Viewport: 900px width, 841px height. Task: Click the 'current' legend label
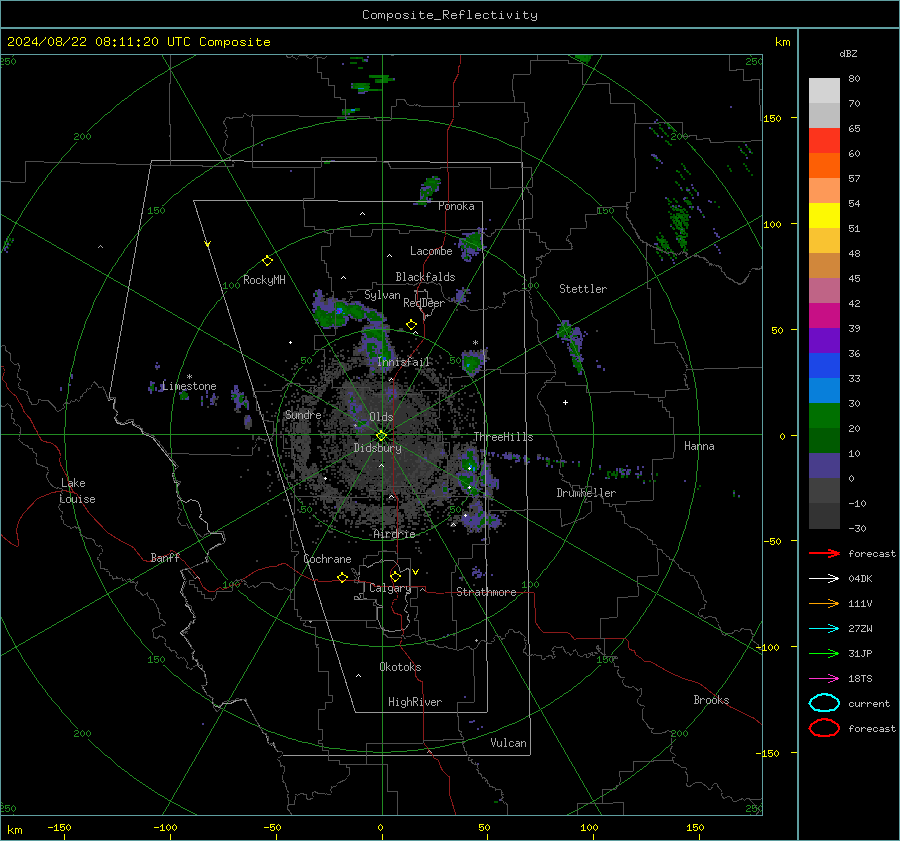tap(869, 703)
